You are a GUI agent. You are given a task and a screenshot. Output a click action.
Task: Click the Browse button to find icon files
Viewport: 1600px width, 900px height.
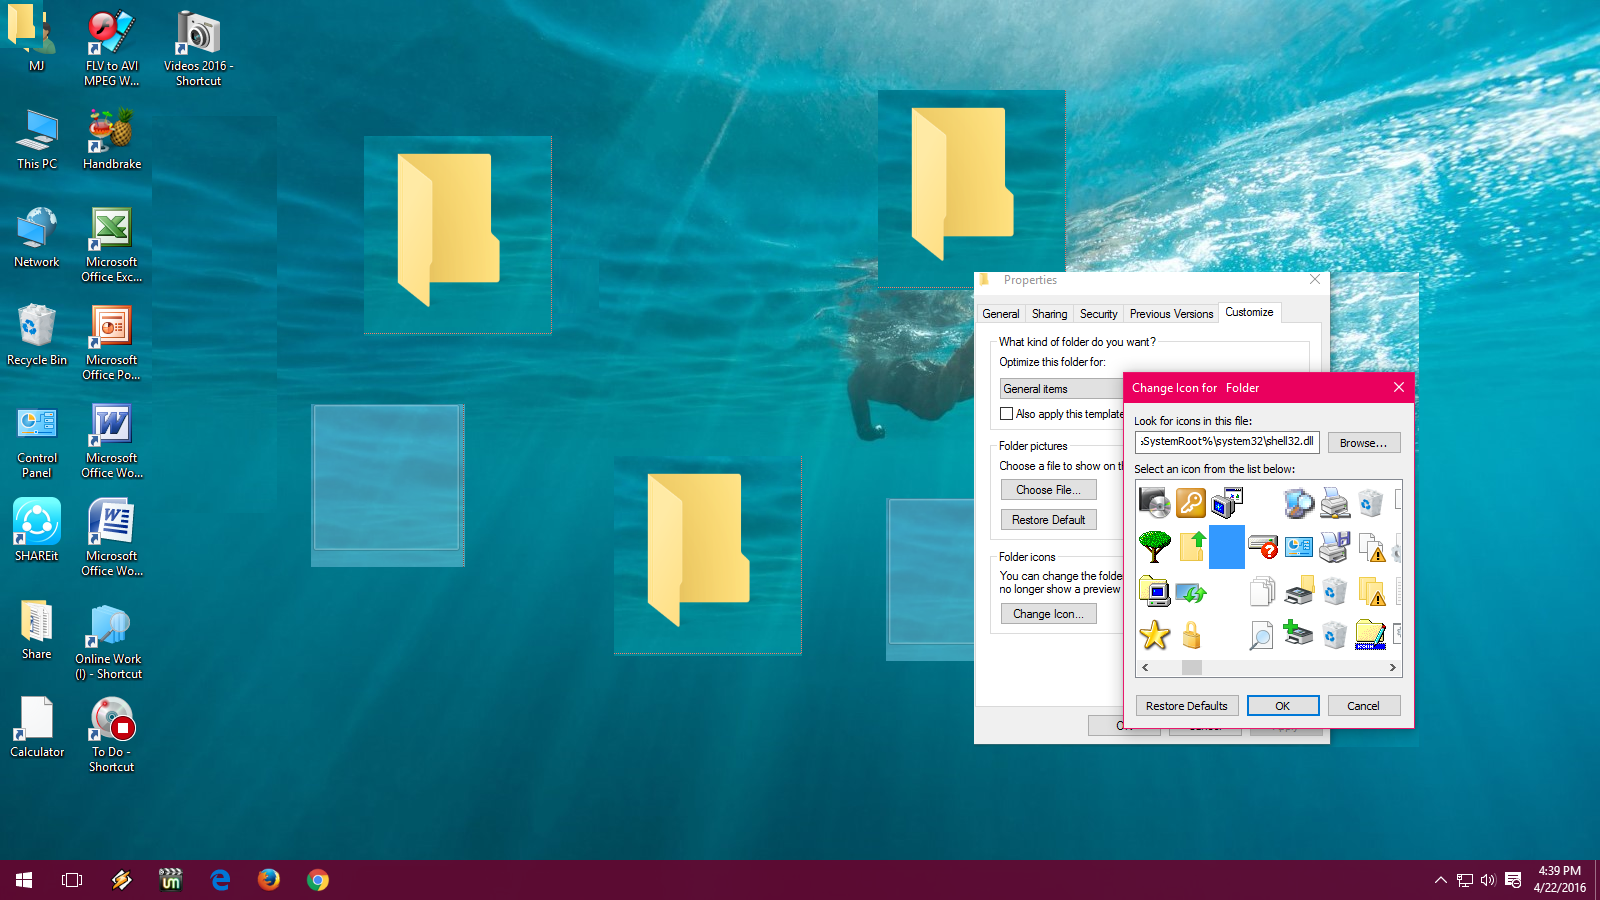pyautogui.click(x=1363, y=442)
